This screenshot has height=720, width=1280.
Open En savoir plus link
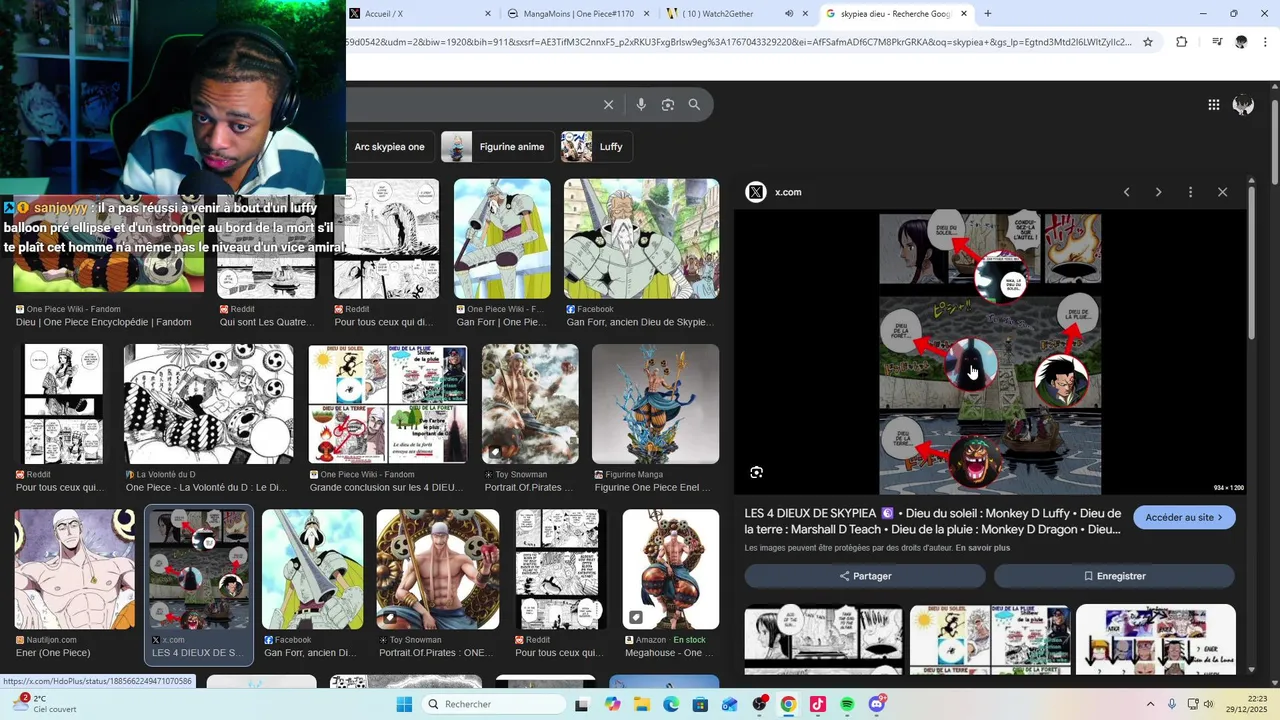(983, 548)
